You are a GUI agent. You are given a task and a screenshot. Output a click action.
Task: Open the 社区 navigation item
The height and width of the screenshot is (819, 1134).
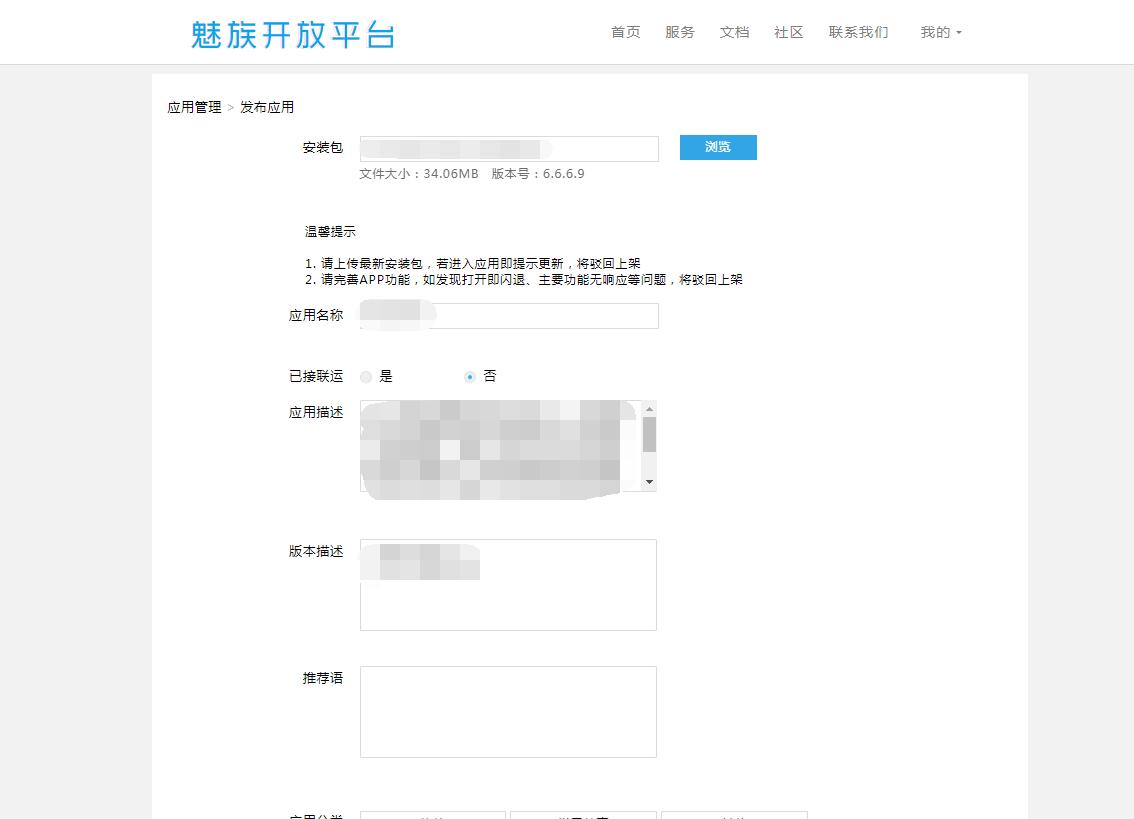point(788,33)
